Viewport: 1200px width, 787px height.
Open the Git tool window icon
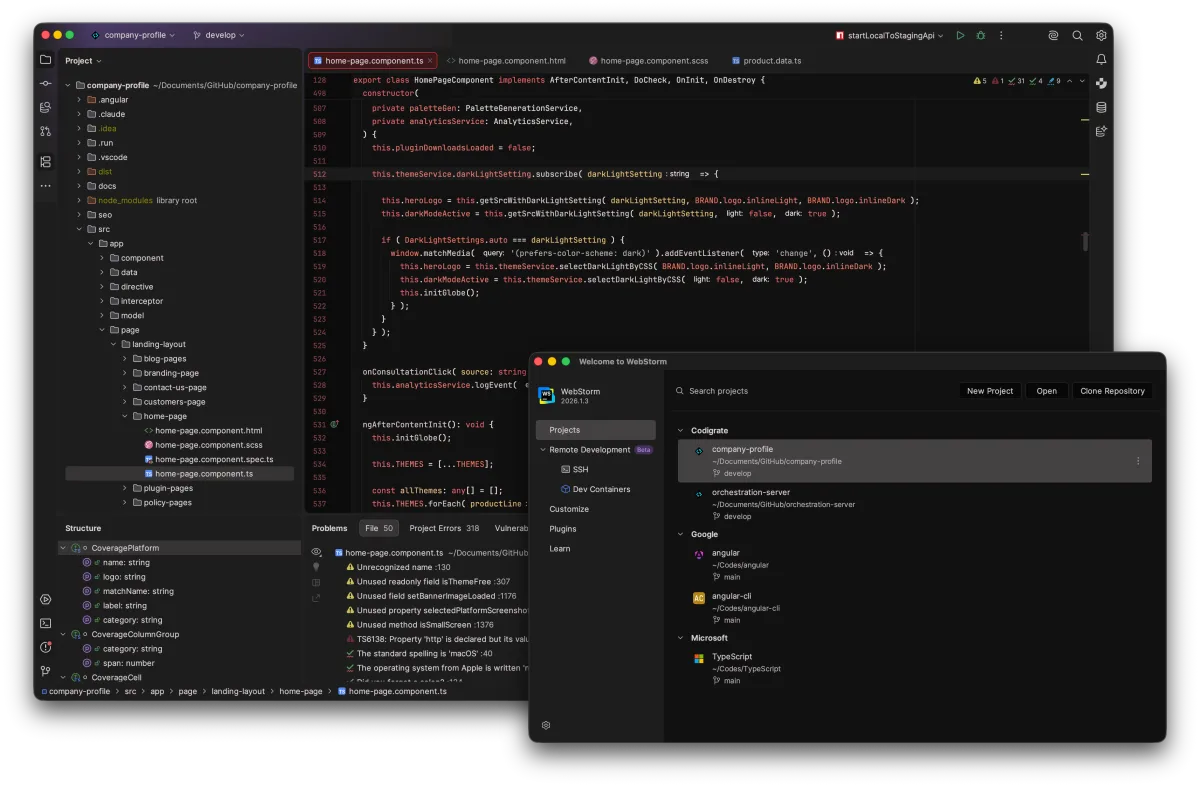click(x=45, y=671)
